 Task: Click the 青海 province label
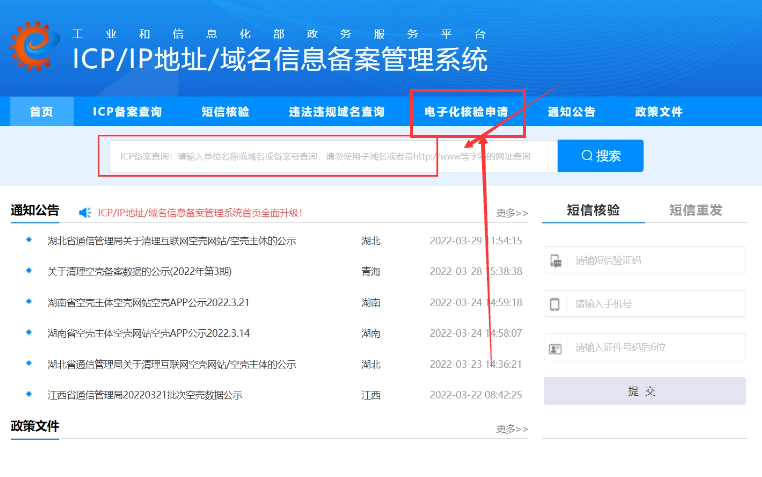371,272
